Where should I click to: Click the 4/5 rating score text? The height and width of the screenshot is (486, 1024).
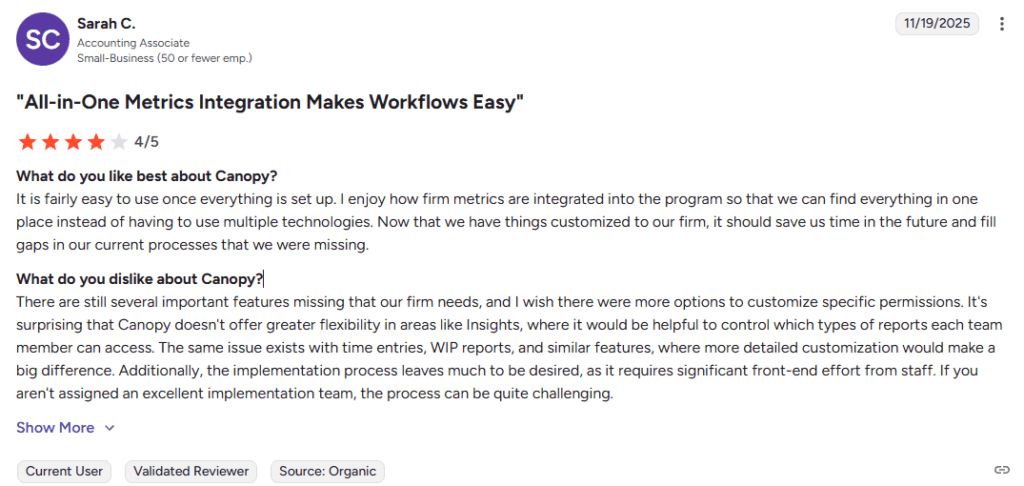point(146,142)
